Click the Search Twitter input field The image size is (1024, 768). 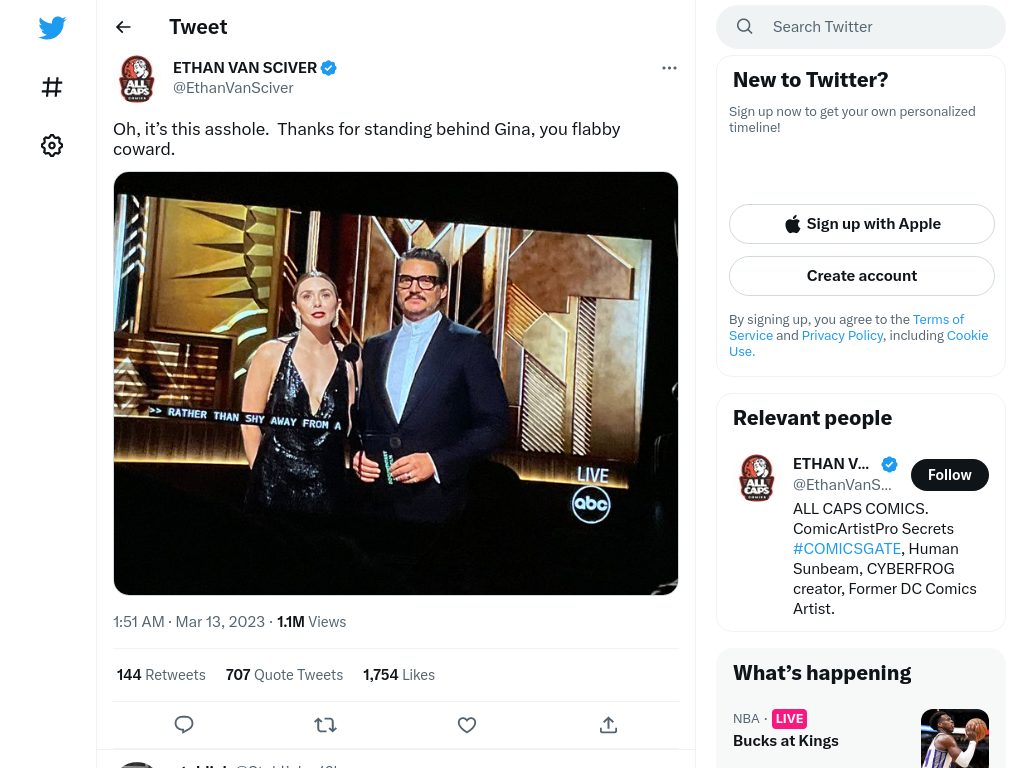coord(861,27)
